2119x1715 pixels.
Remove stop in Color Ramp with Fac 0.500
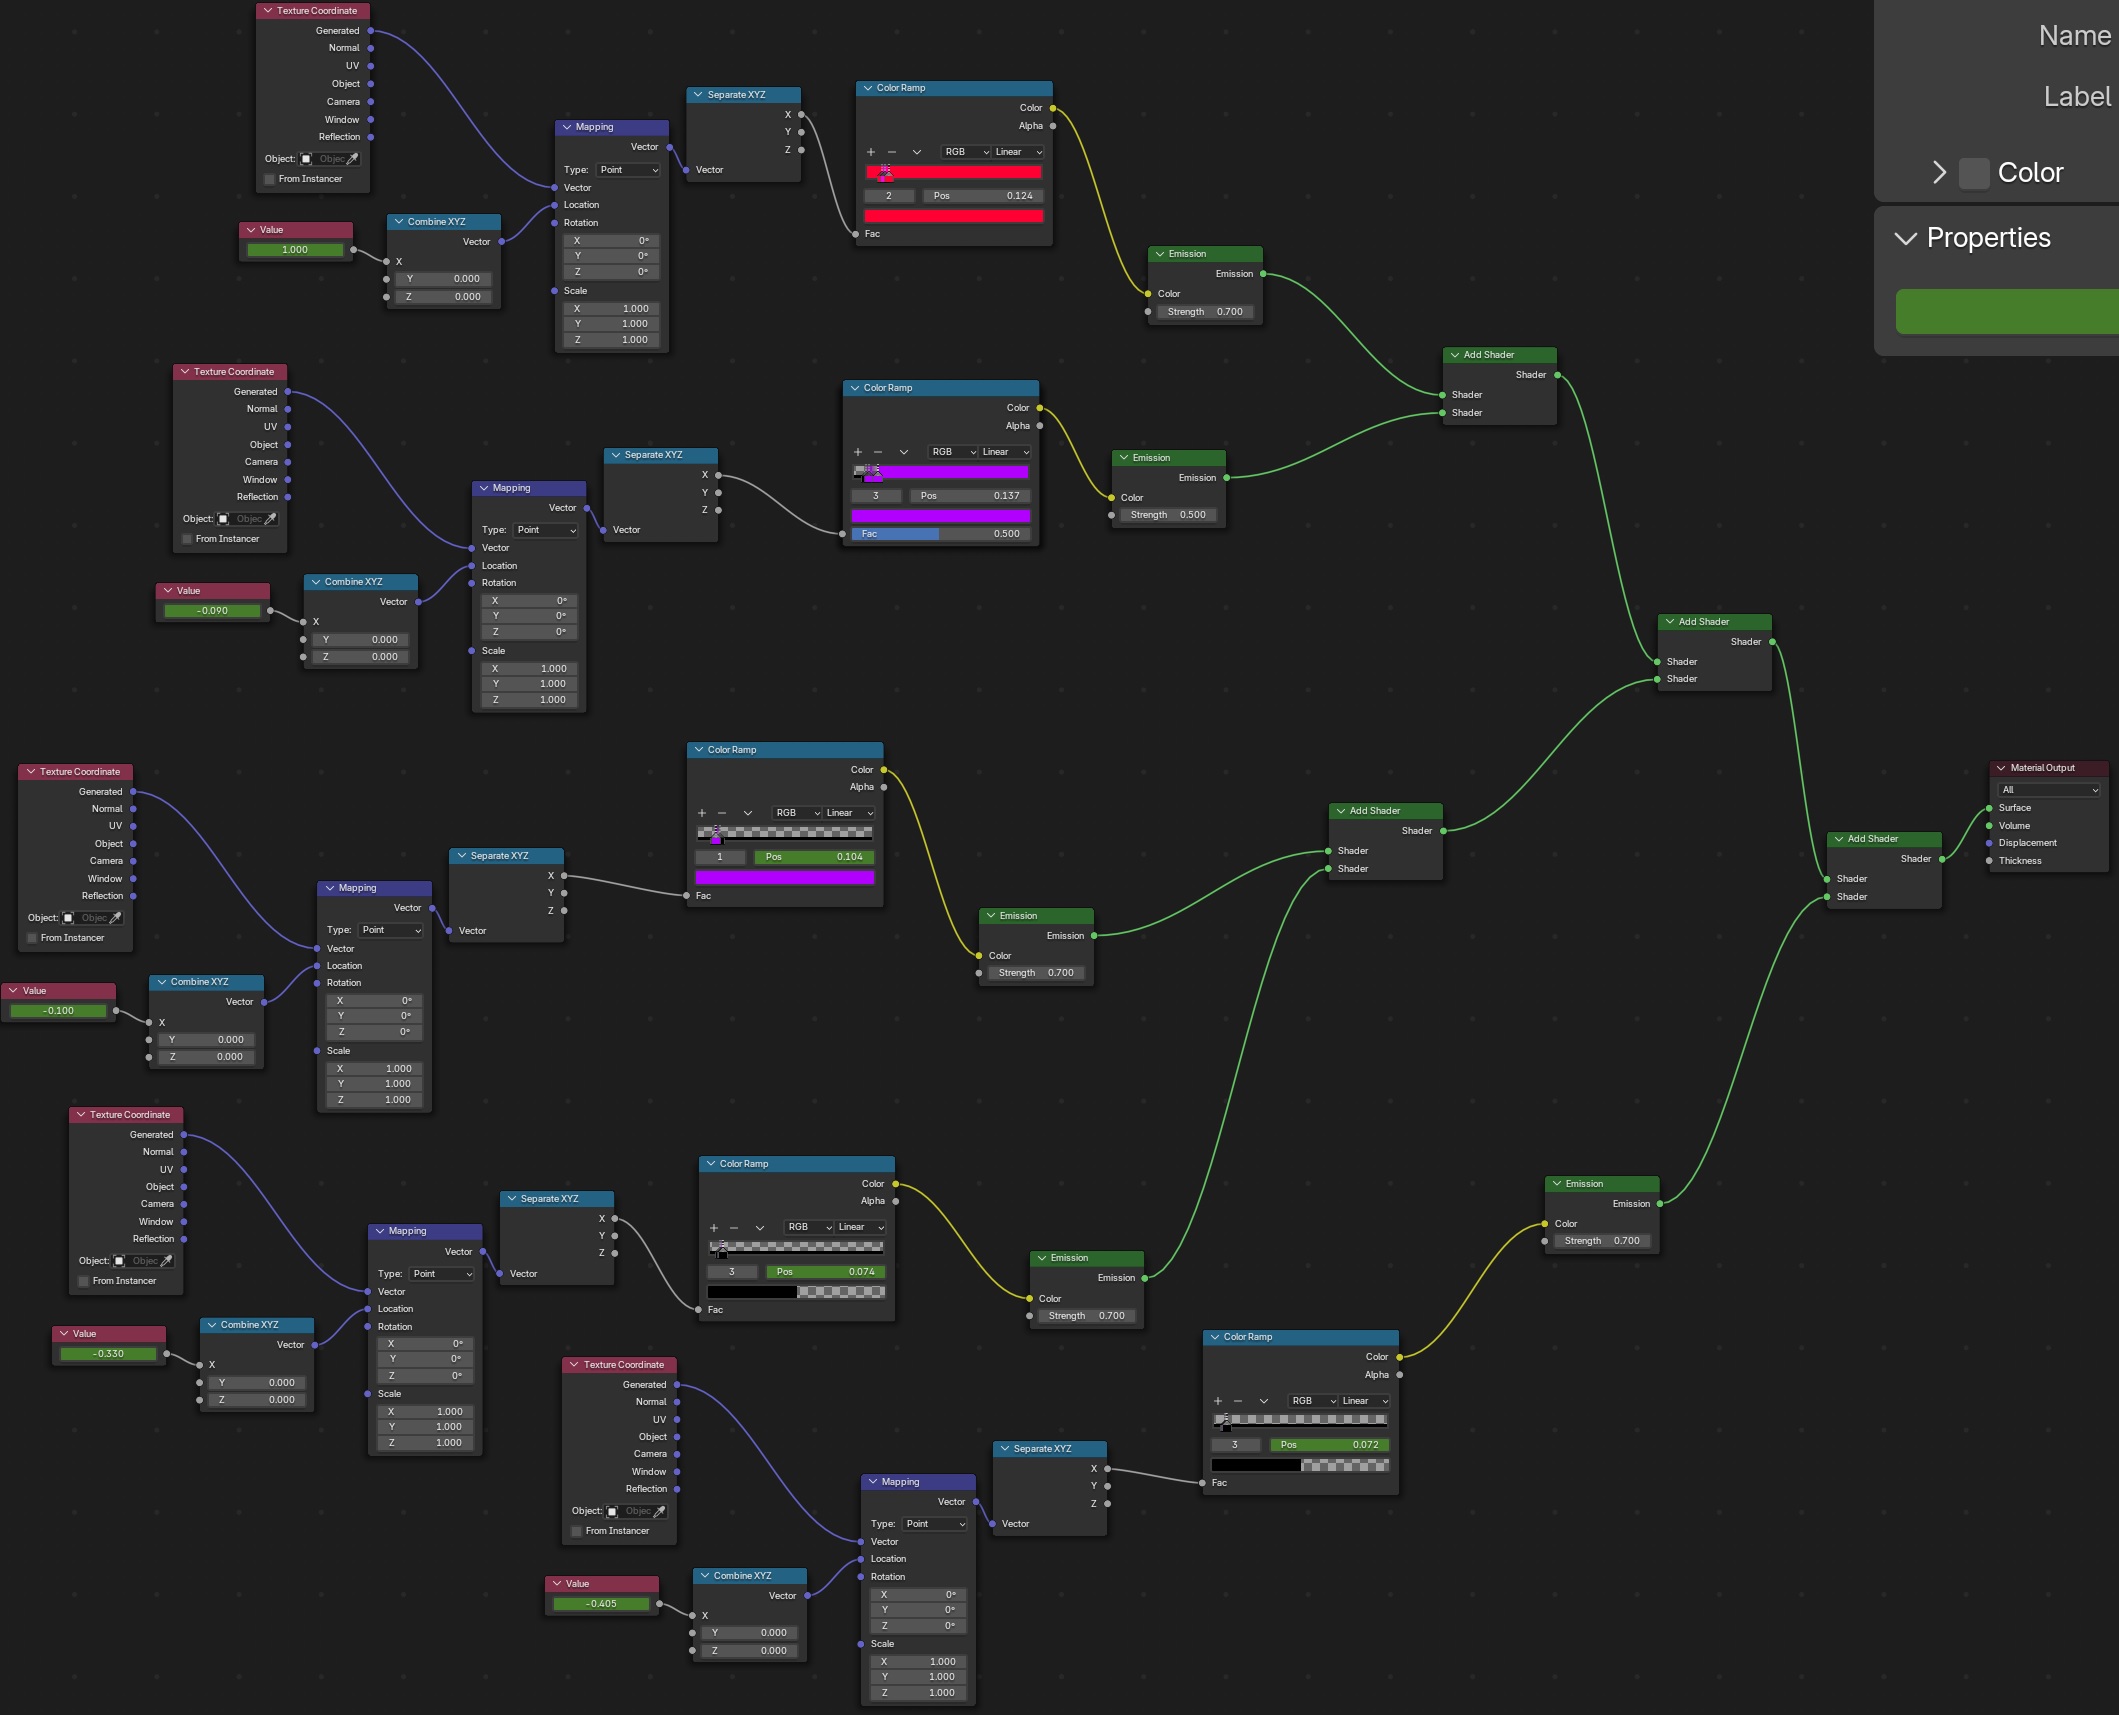(x=878, y=452)
